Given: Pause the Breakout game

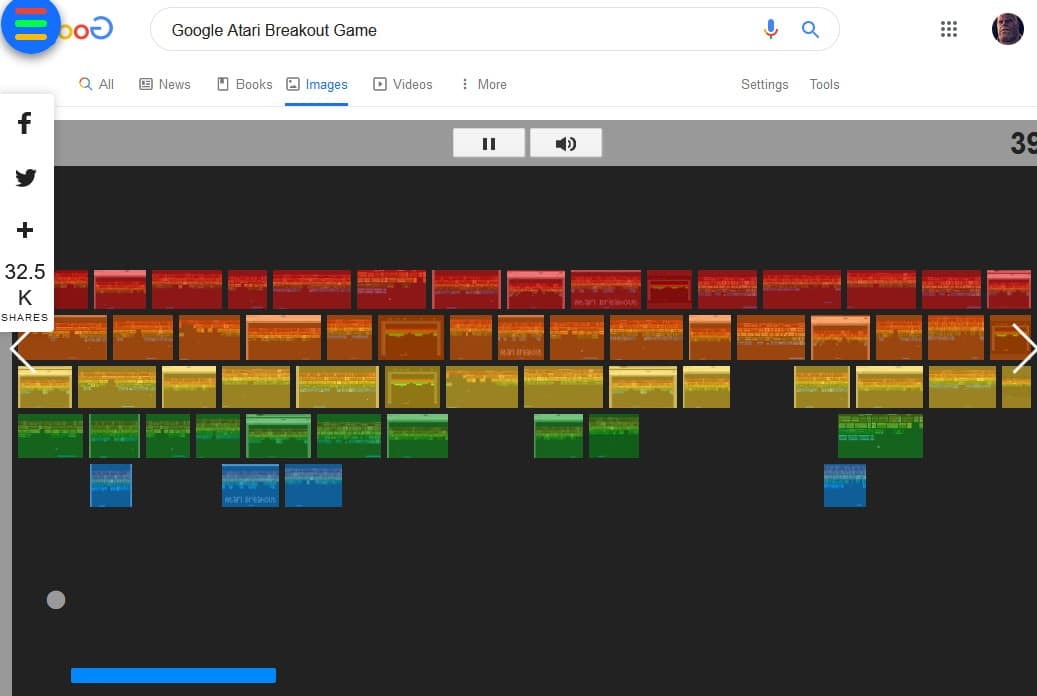Looking at the screenshot, I should [x=489, y=143].
